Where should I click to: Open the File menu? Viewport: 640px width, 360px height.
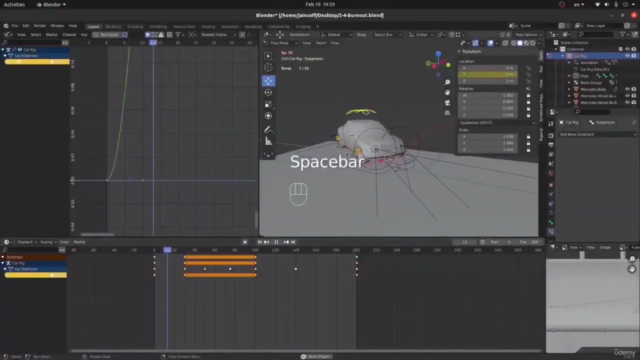point(14,26)
